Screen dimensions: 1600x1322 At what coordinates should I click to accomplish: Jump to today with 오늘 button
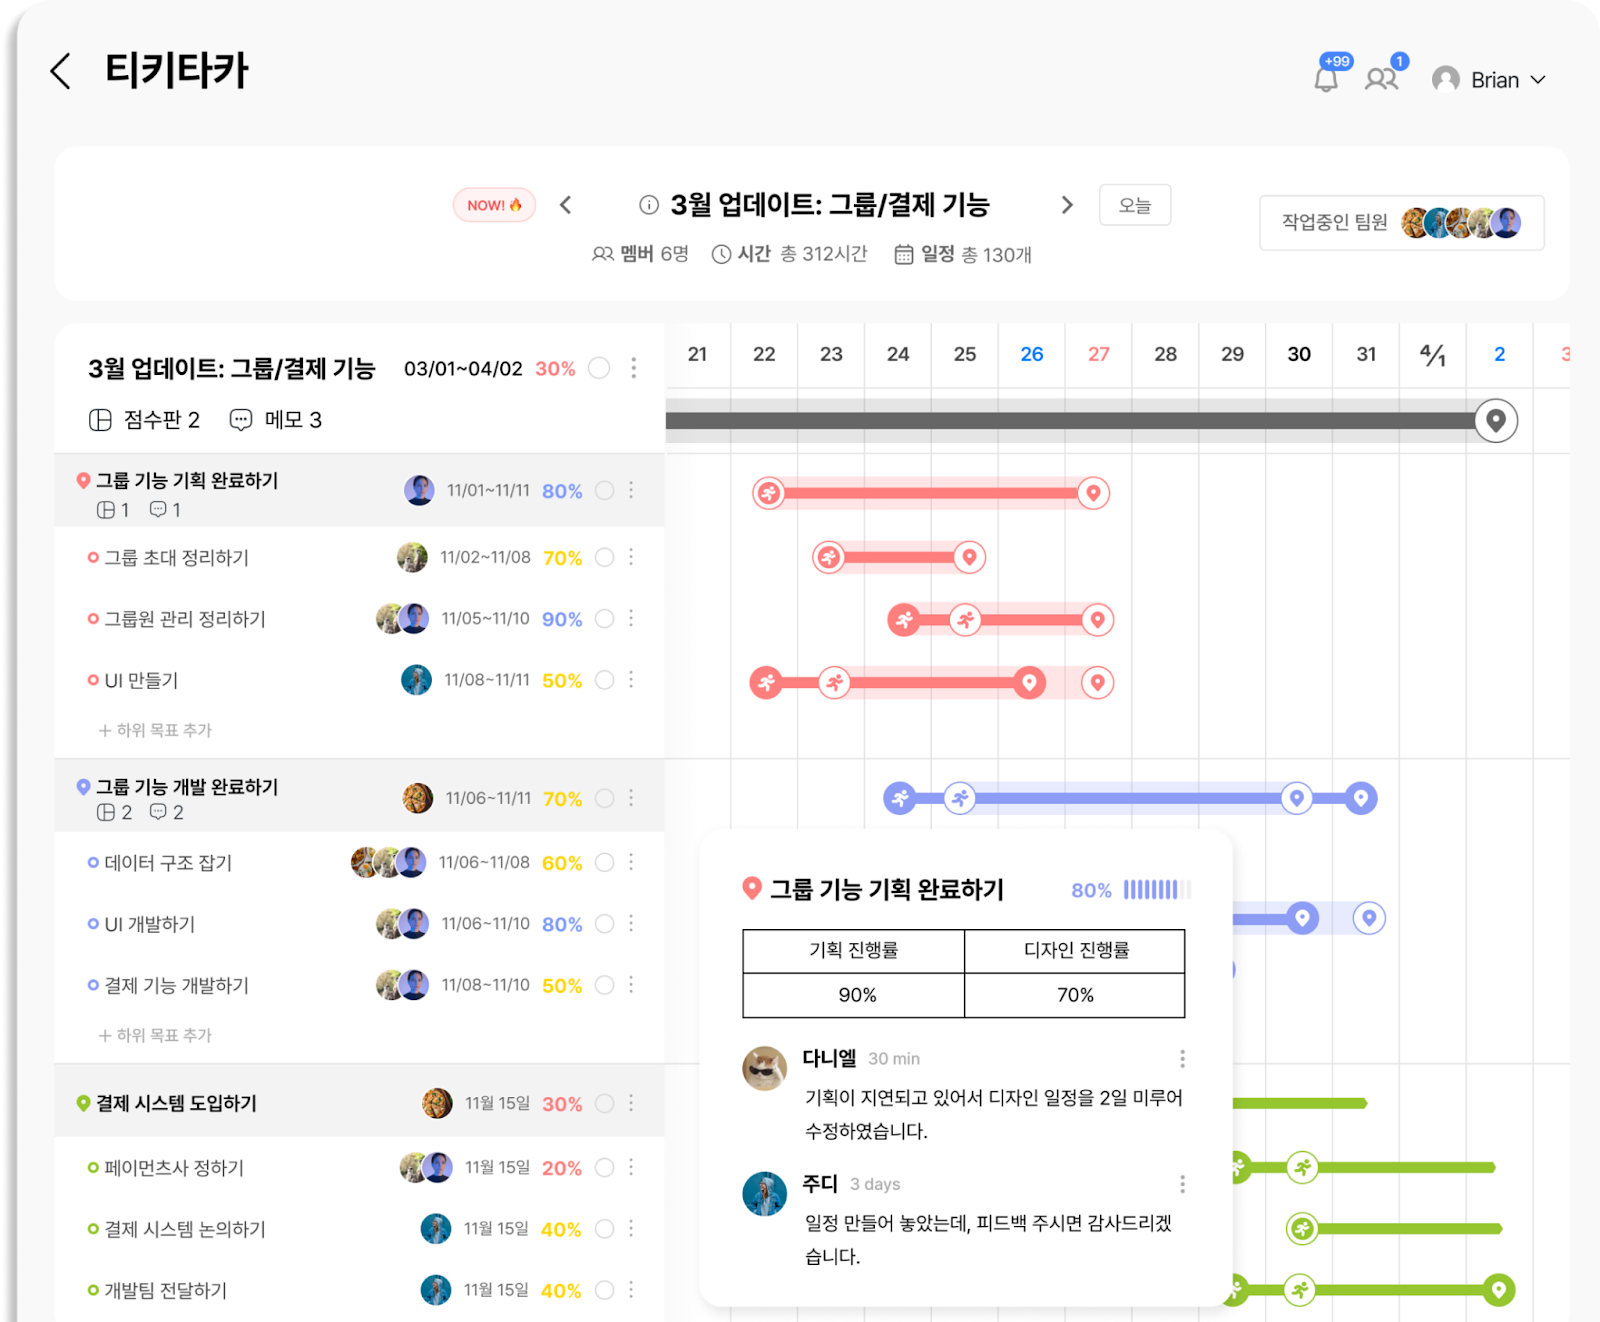pos(1135,205)
